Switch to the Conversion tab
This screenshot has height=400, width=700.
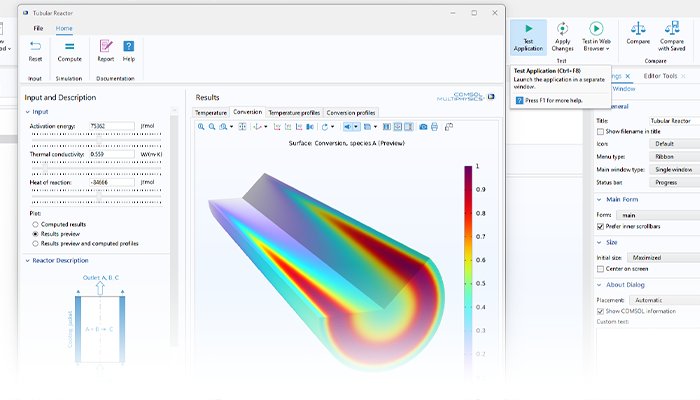pyautogui.click(x=247, y=112)
